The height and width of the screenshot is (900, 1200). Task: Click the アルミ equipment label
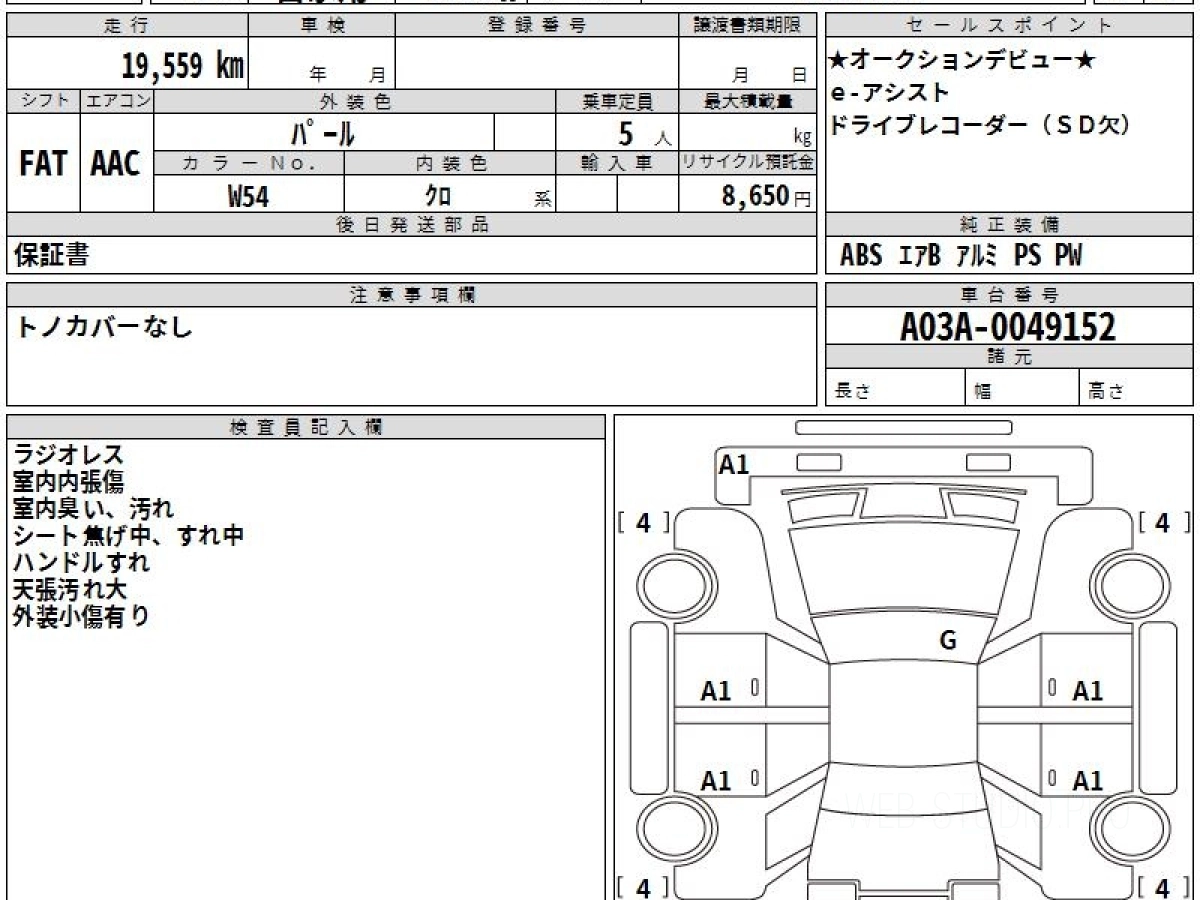tap(977, 256)
